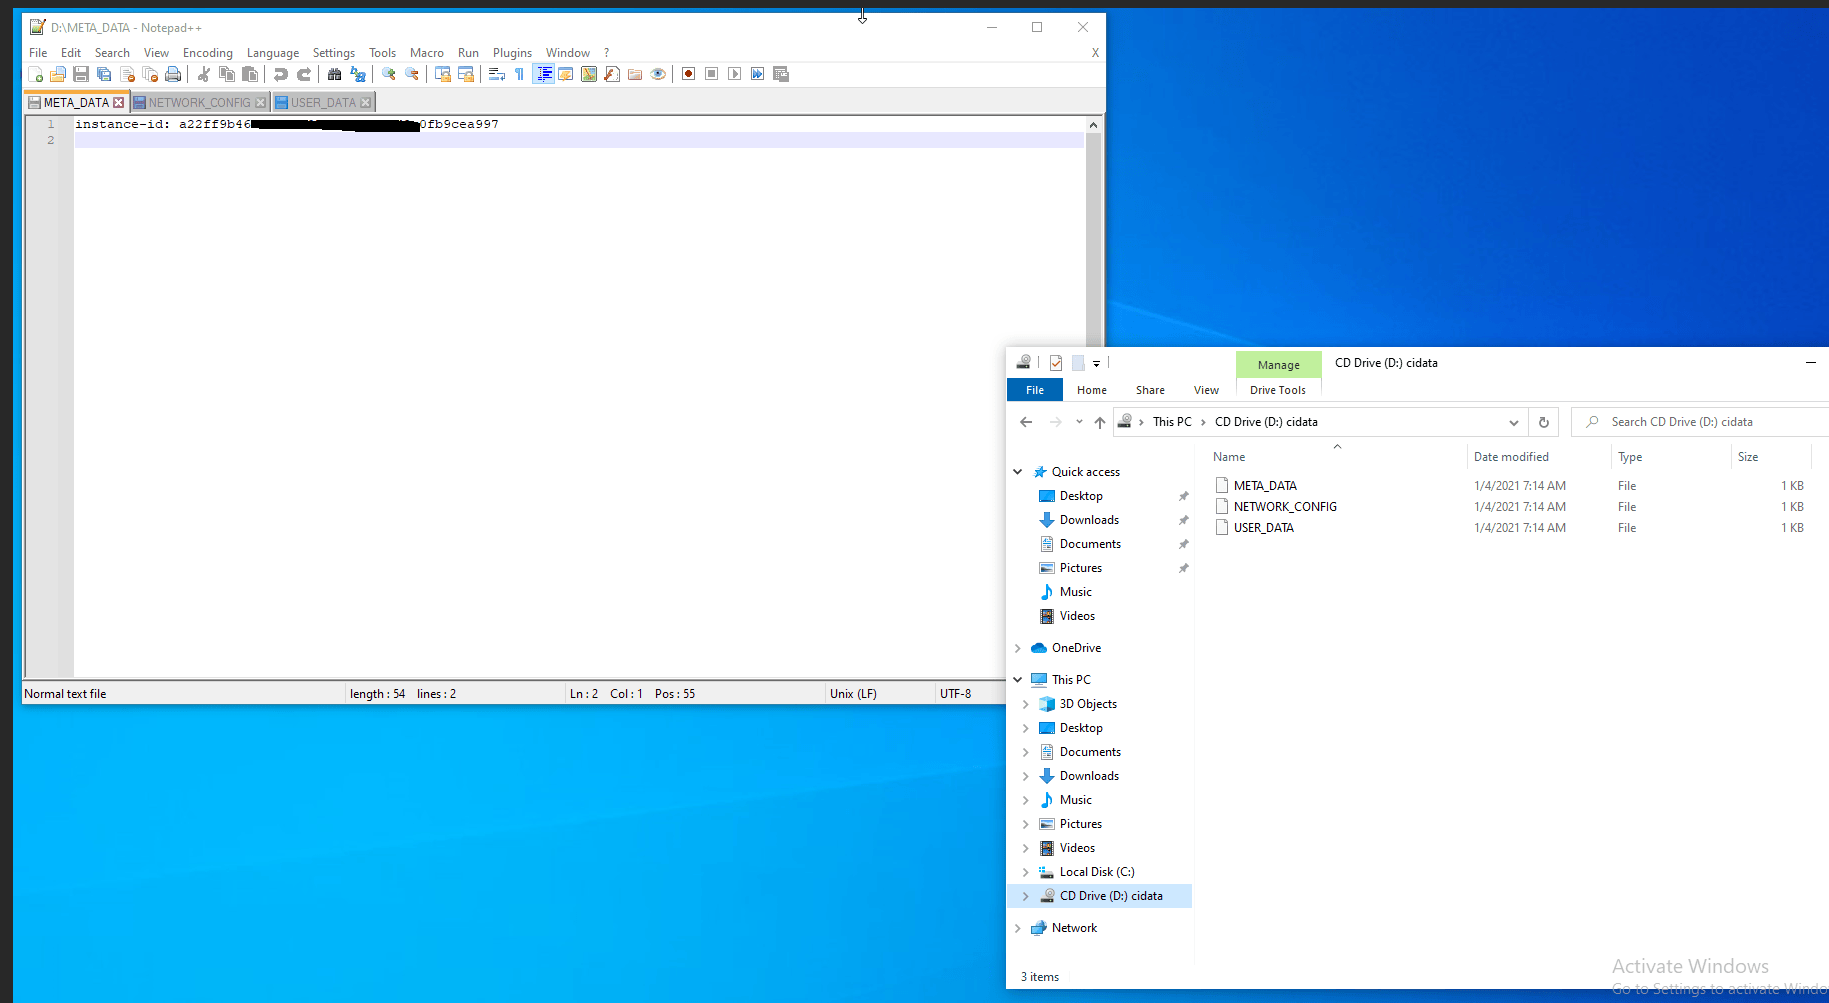This screenshot has height=1003, width=1829.
Task: Click the Save icon in Notepad++ toolbar
Action: (81, 74)
